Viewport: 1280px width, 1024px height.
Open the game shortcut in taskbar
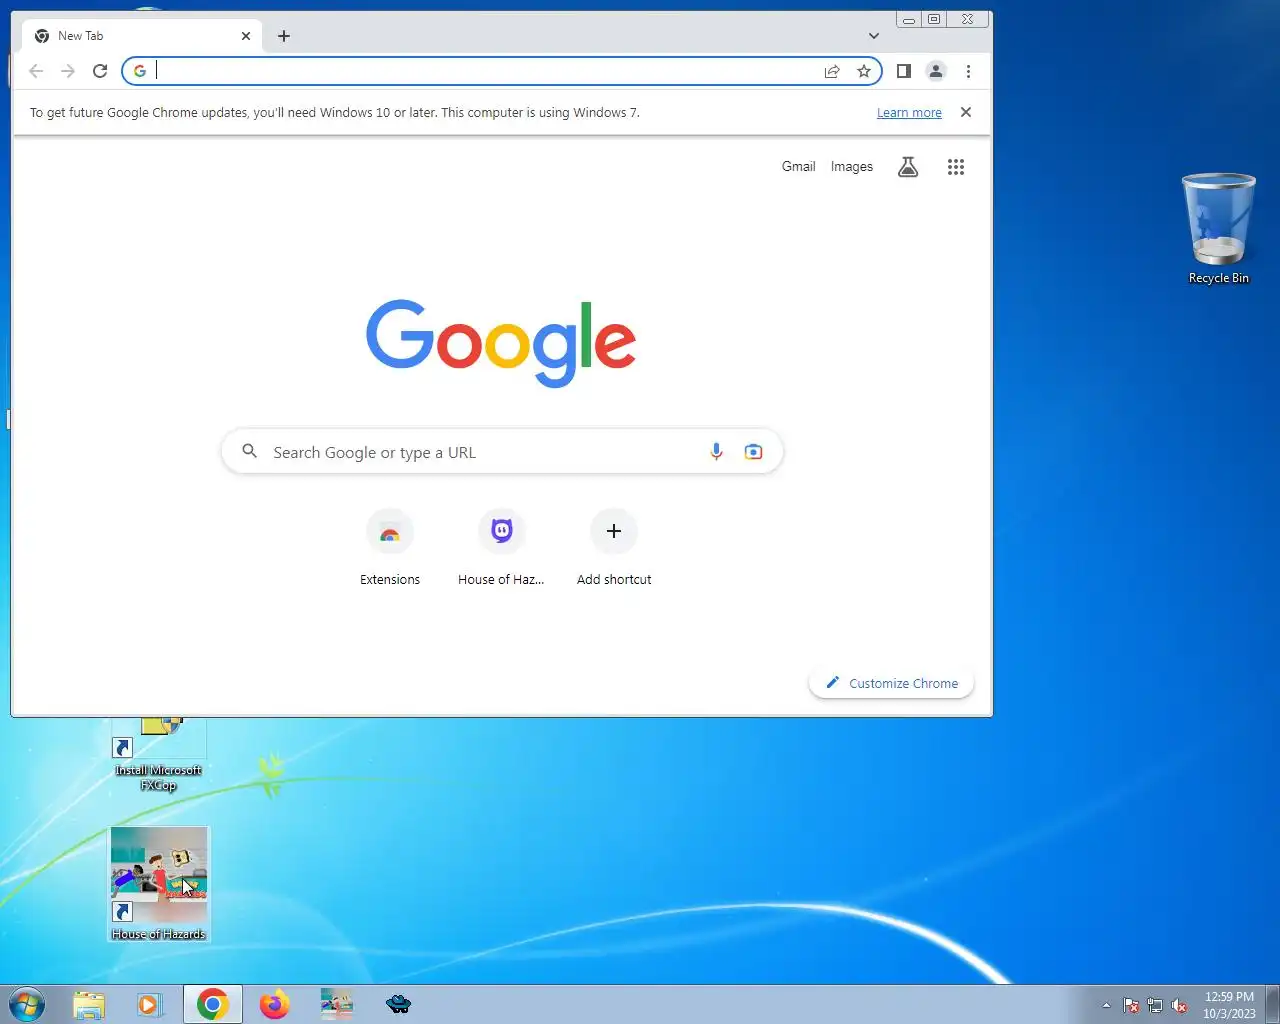[336, 1004]
